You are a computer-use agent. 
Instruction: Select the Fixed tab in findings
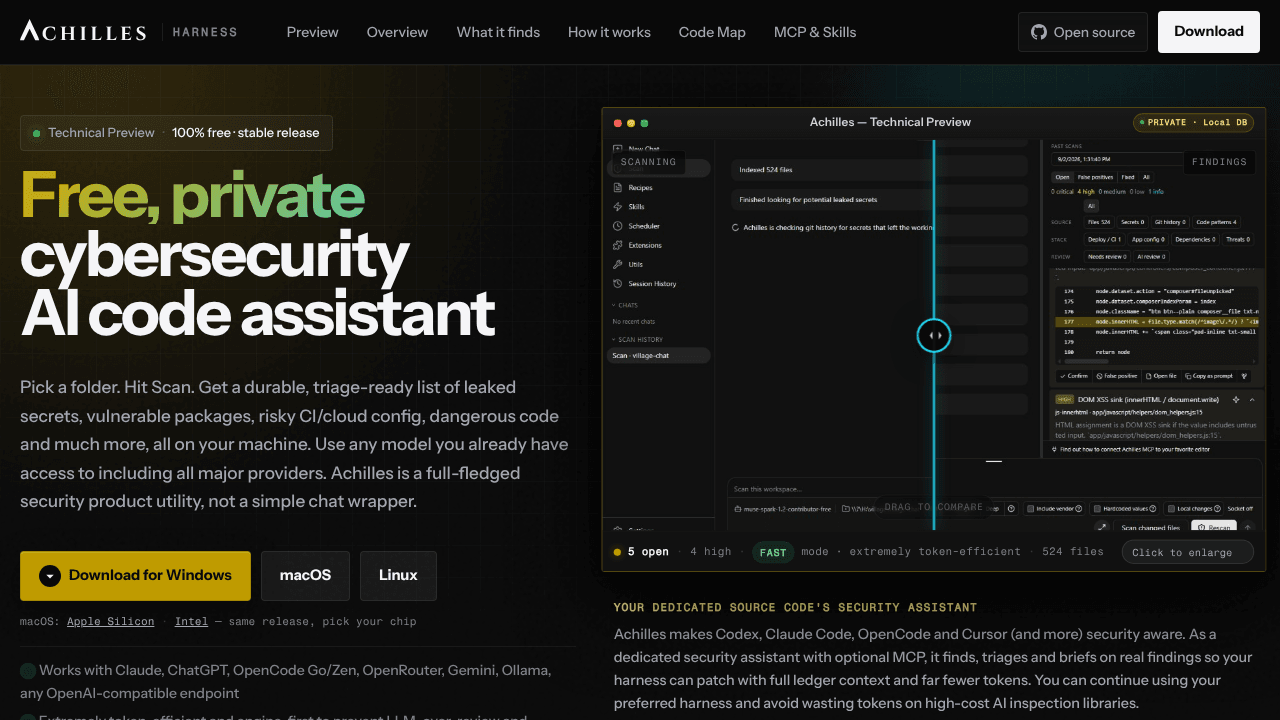(x=1127, y=177)
